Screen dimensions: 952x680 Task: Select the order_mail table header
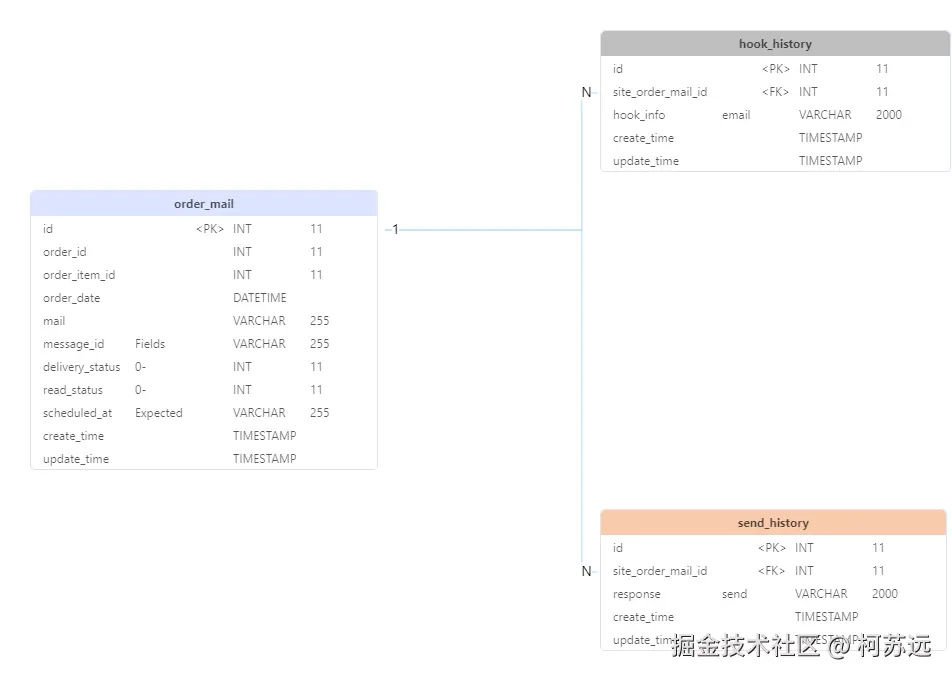click(204, 203)
